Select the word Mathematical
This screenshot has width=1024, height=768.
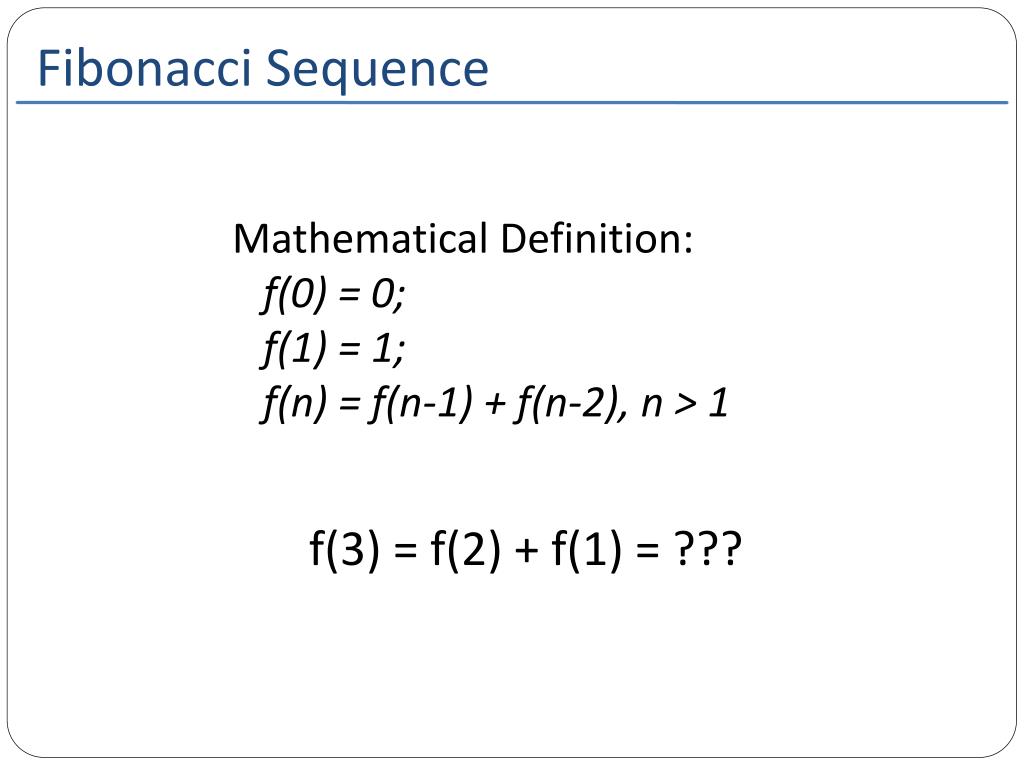pyautogui.click(x=360, y=238)
